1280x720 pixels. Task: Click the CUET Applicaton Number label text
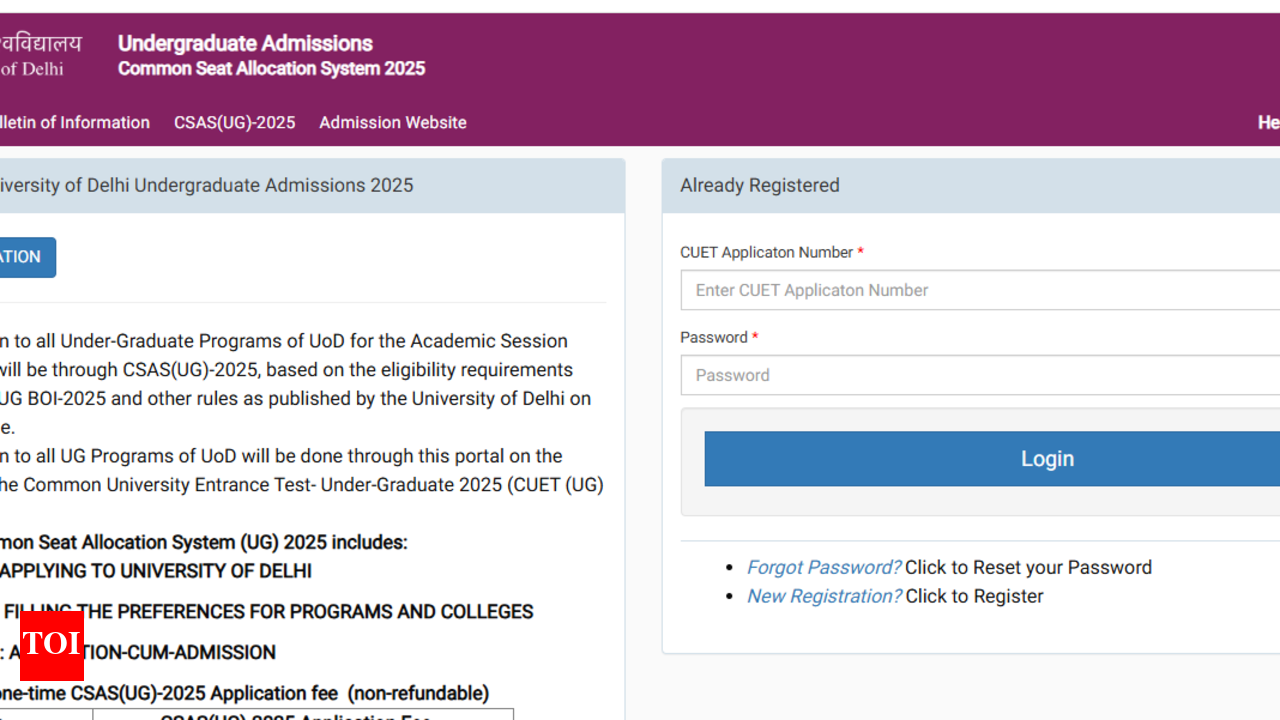[x=766, y=252]
